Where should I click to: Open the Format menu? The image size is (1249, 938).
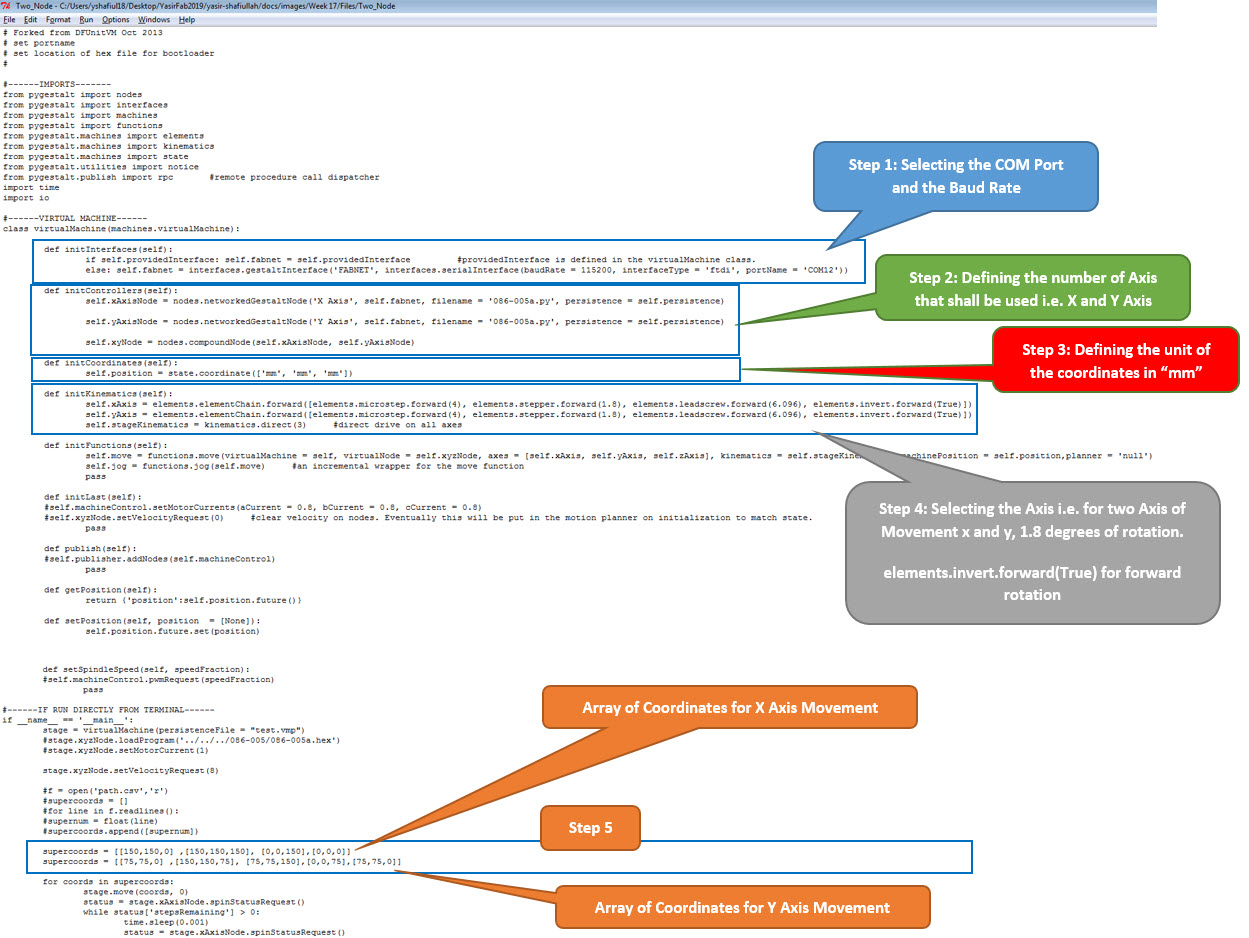pyautogui.click(x=58, y=20)
